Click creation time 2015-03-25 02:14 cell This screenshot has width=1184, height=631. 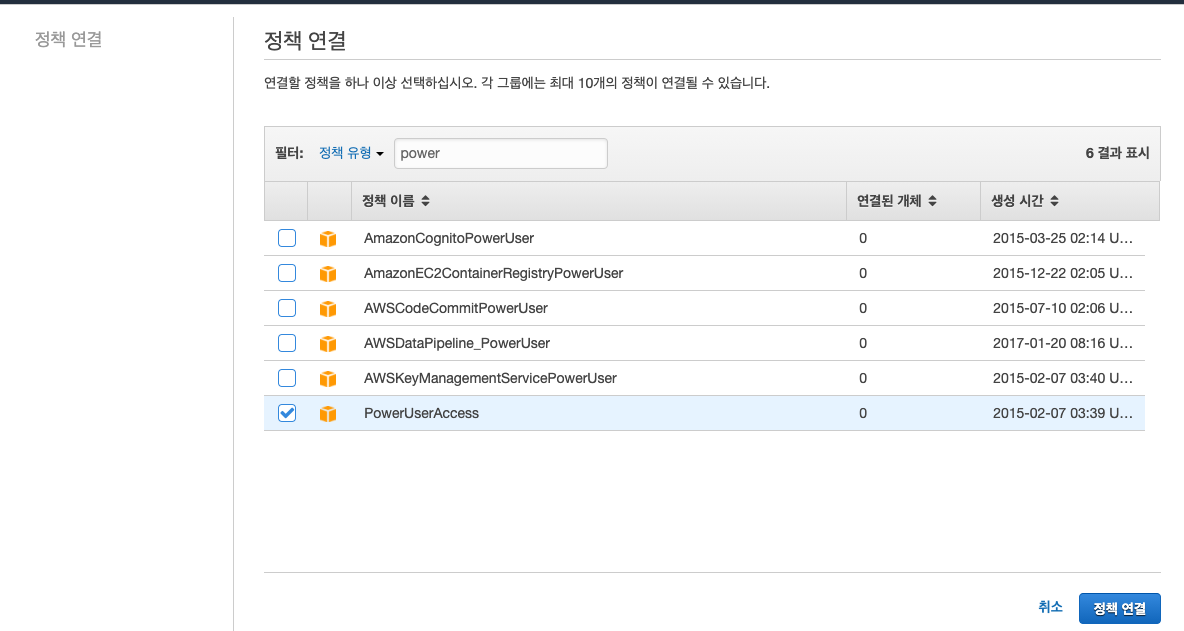coord(1062,239)
